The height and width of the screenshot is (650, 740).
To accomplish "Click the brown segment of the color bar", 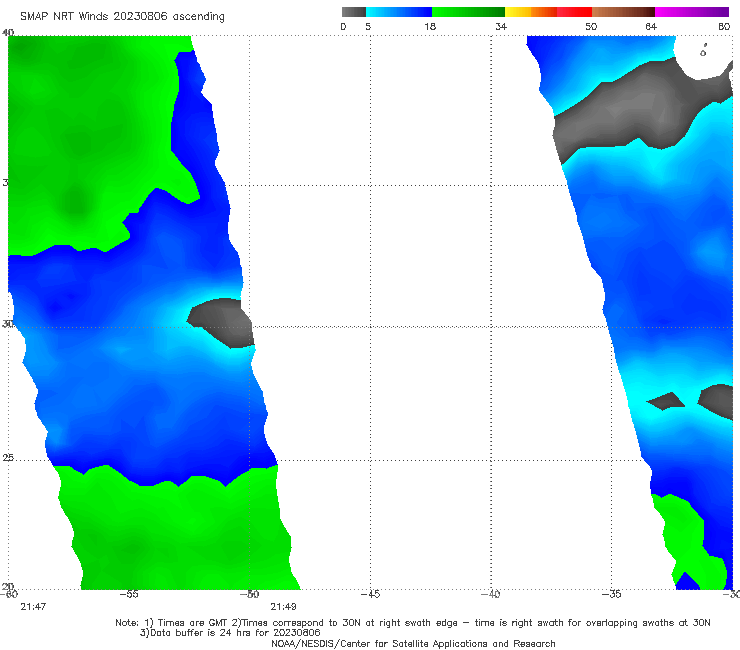I will [x=623, y=12].
